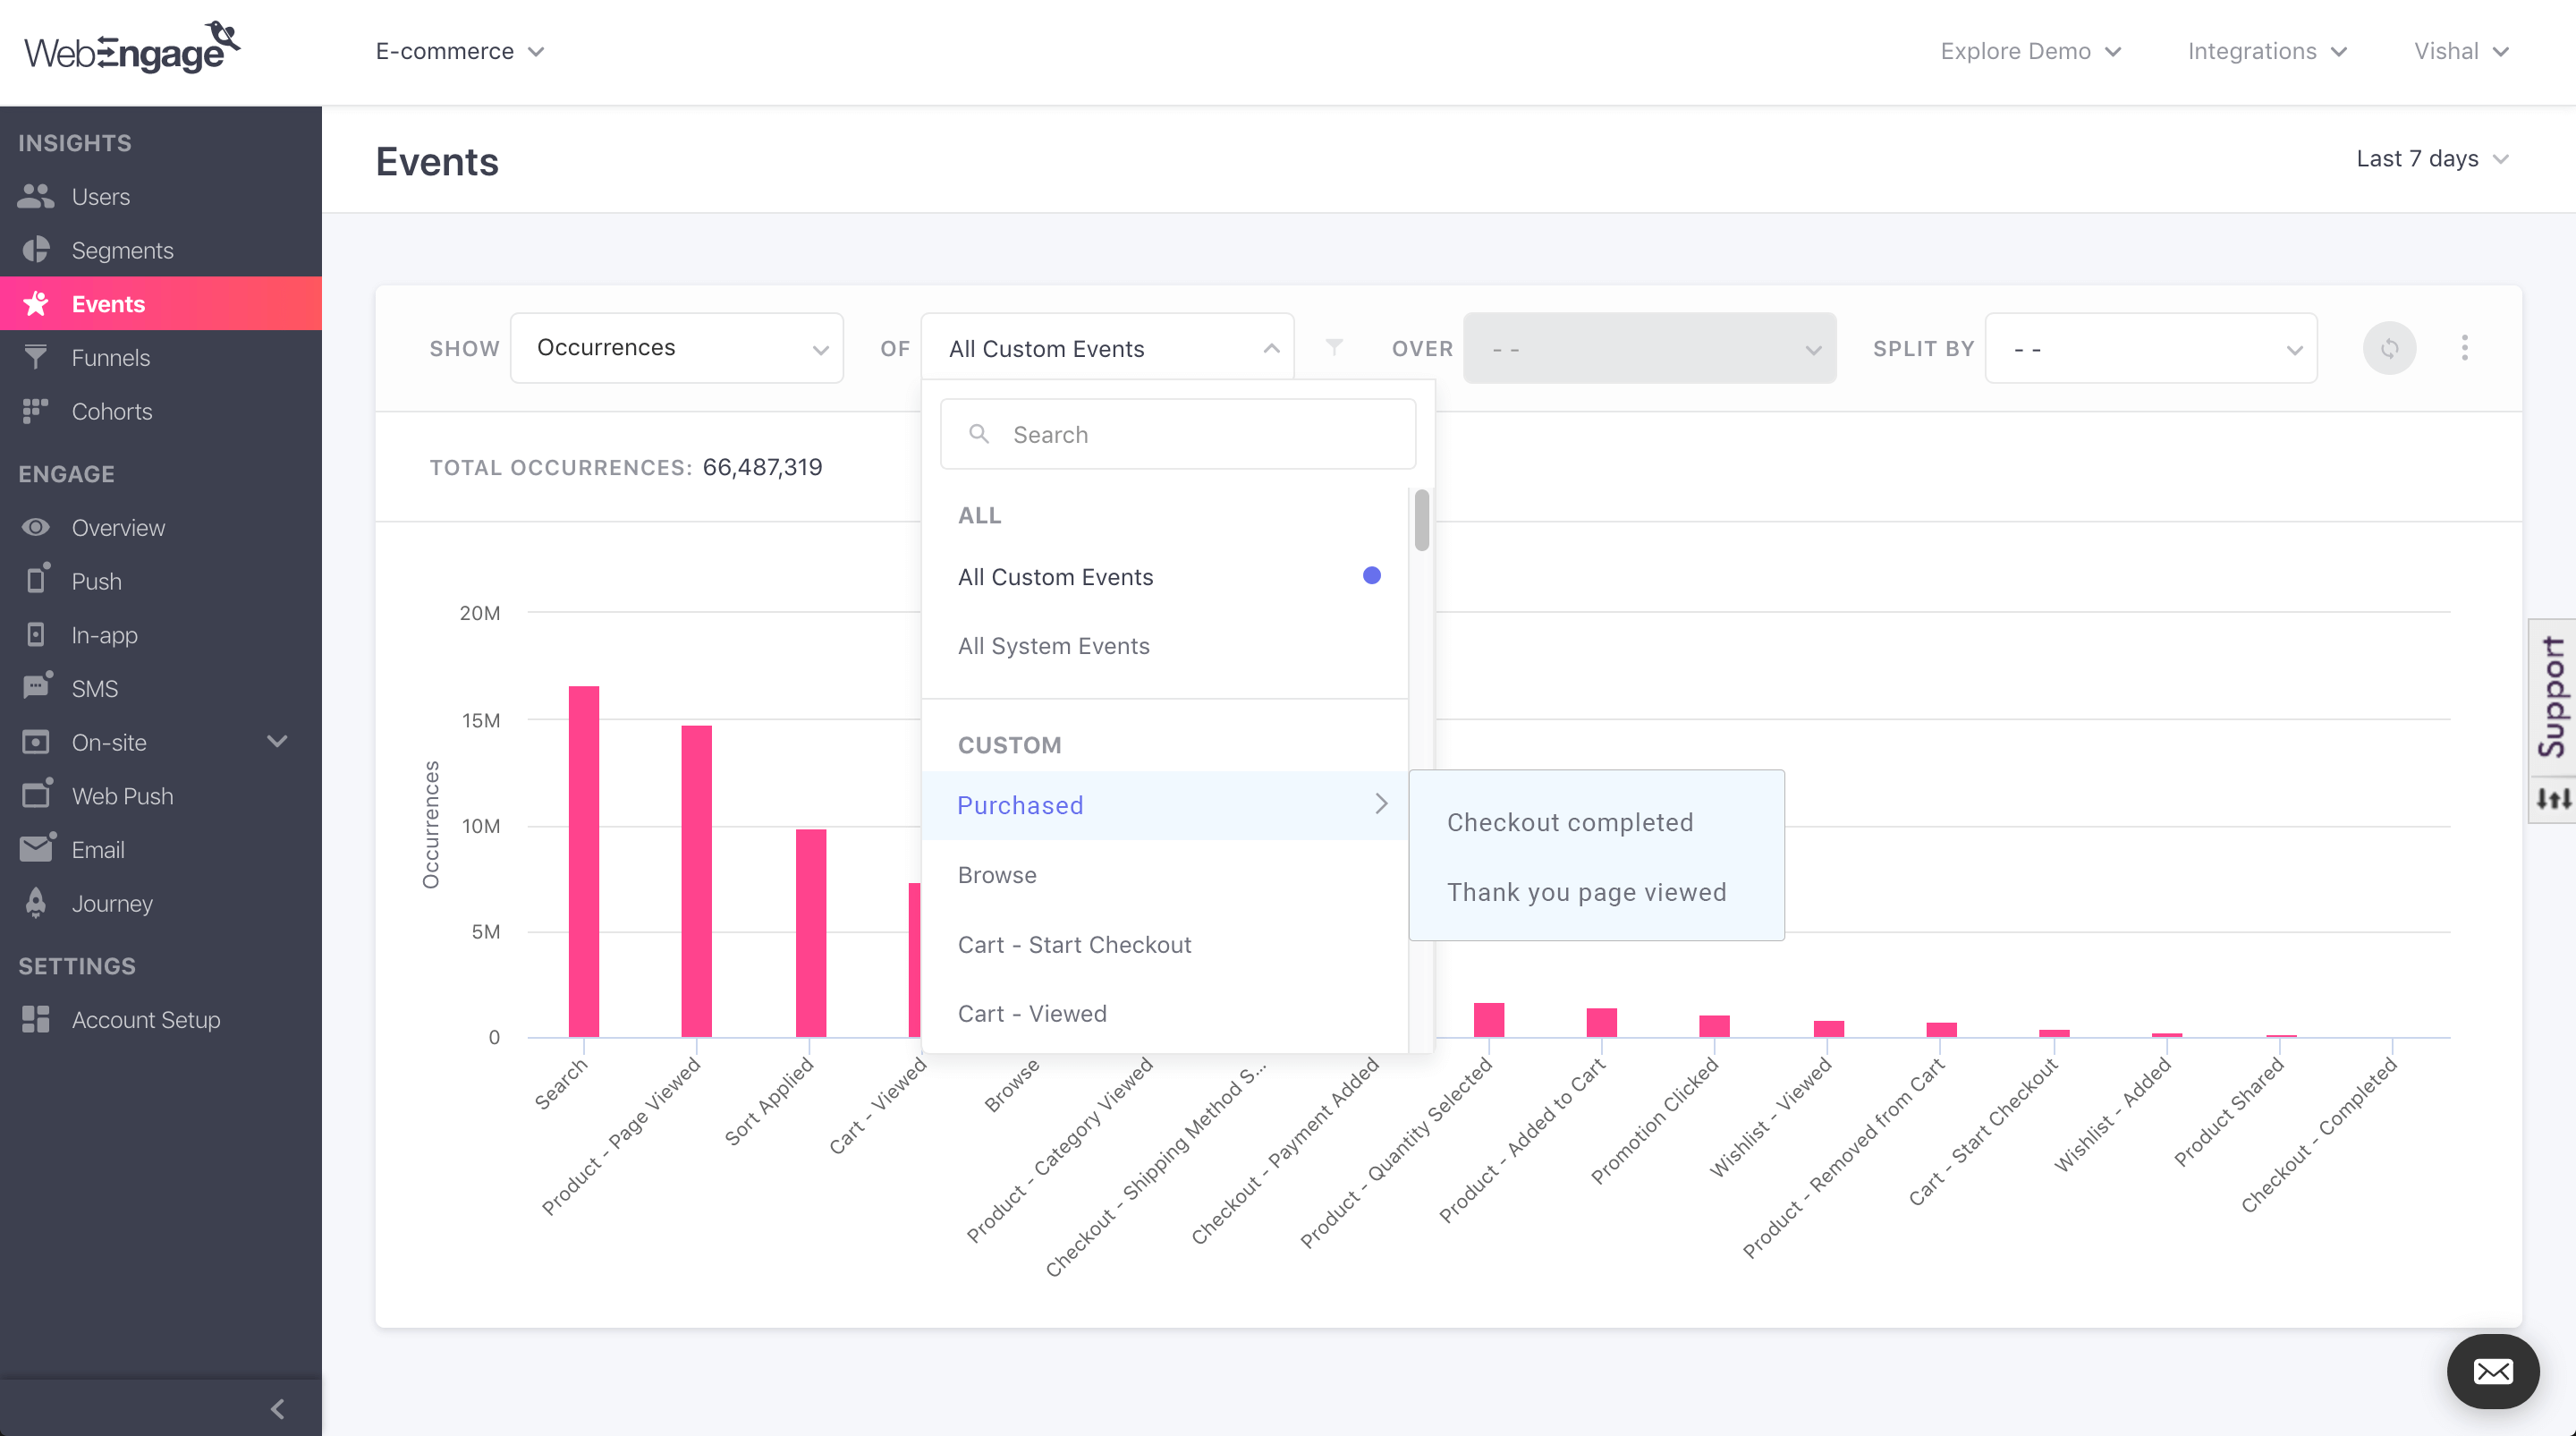Image resolution: width=2576 pixels, height=1436 pixels.
Task: Collapse the sidebar with the arrow icon
Action: point(277,1409)
